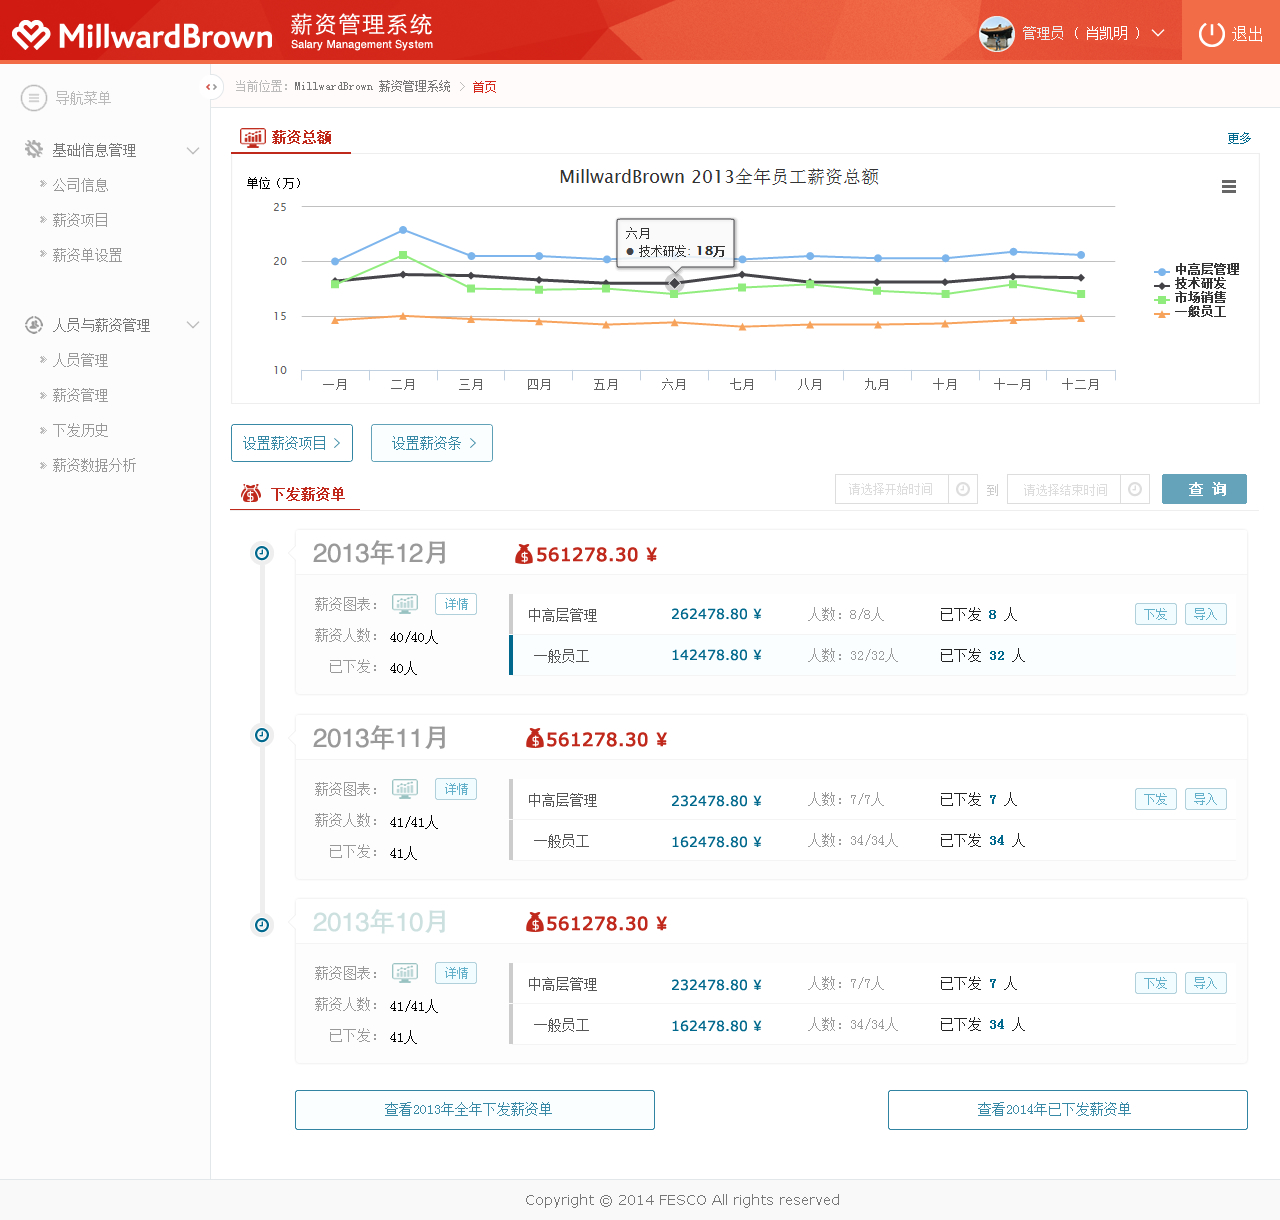The height and width of the screenshot is (1220, 1280).
Task: Open the administrator account dropdown arrow
Action: pyautogui.click(x=1158, y=33)
